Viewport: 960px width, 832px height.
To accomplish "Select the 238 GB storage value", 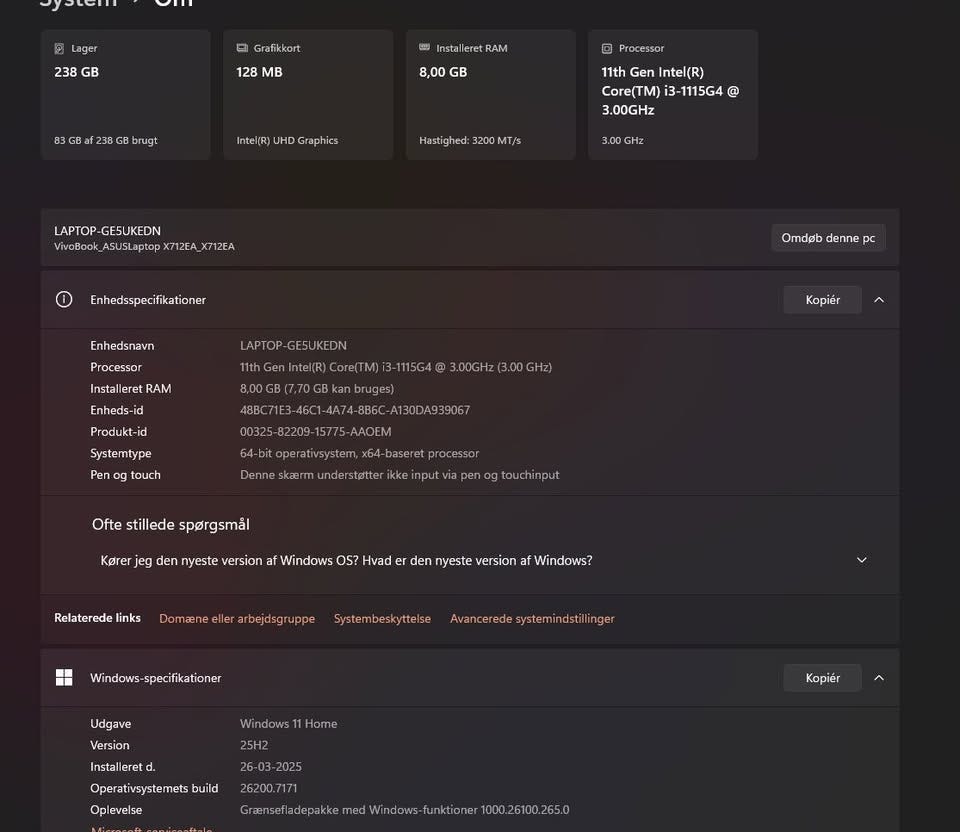I will (76, 72).
